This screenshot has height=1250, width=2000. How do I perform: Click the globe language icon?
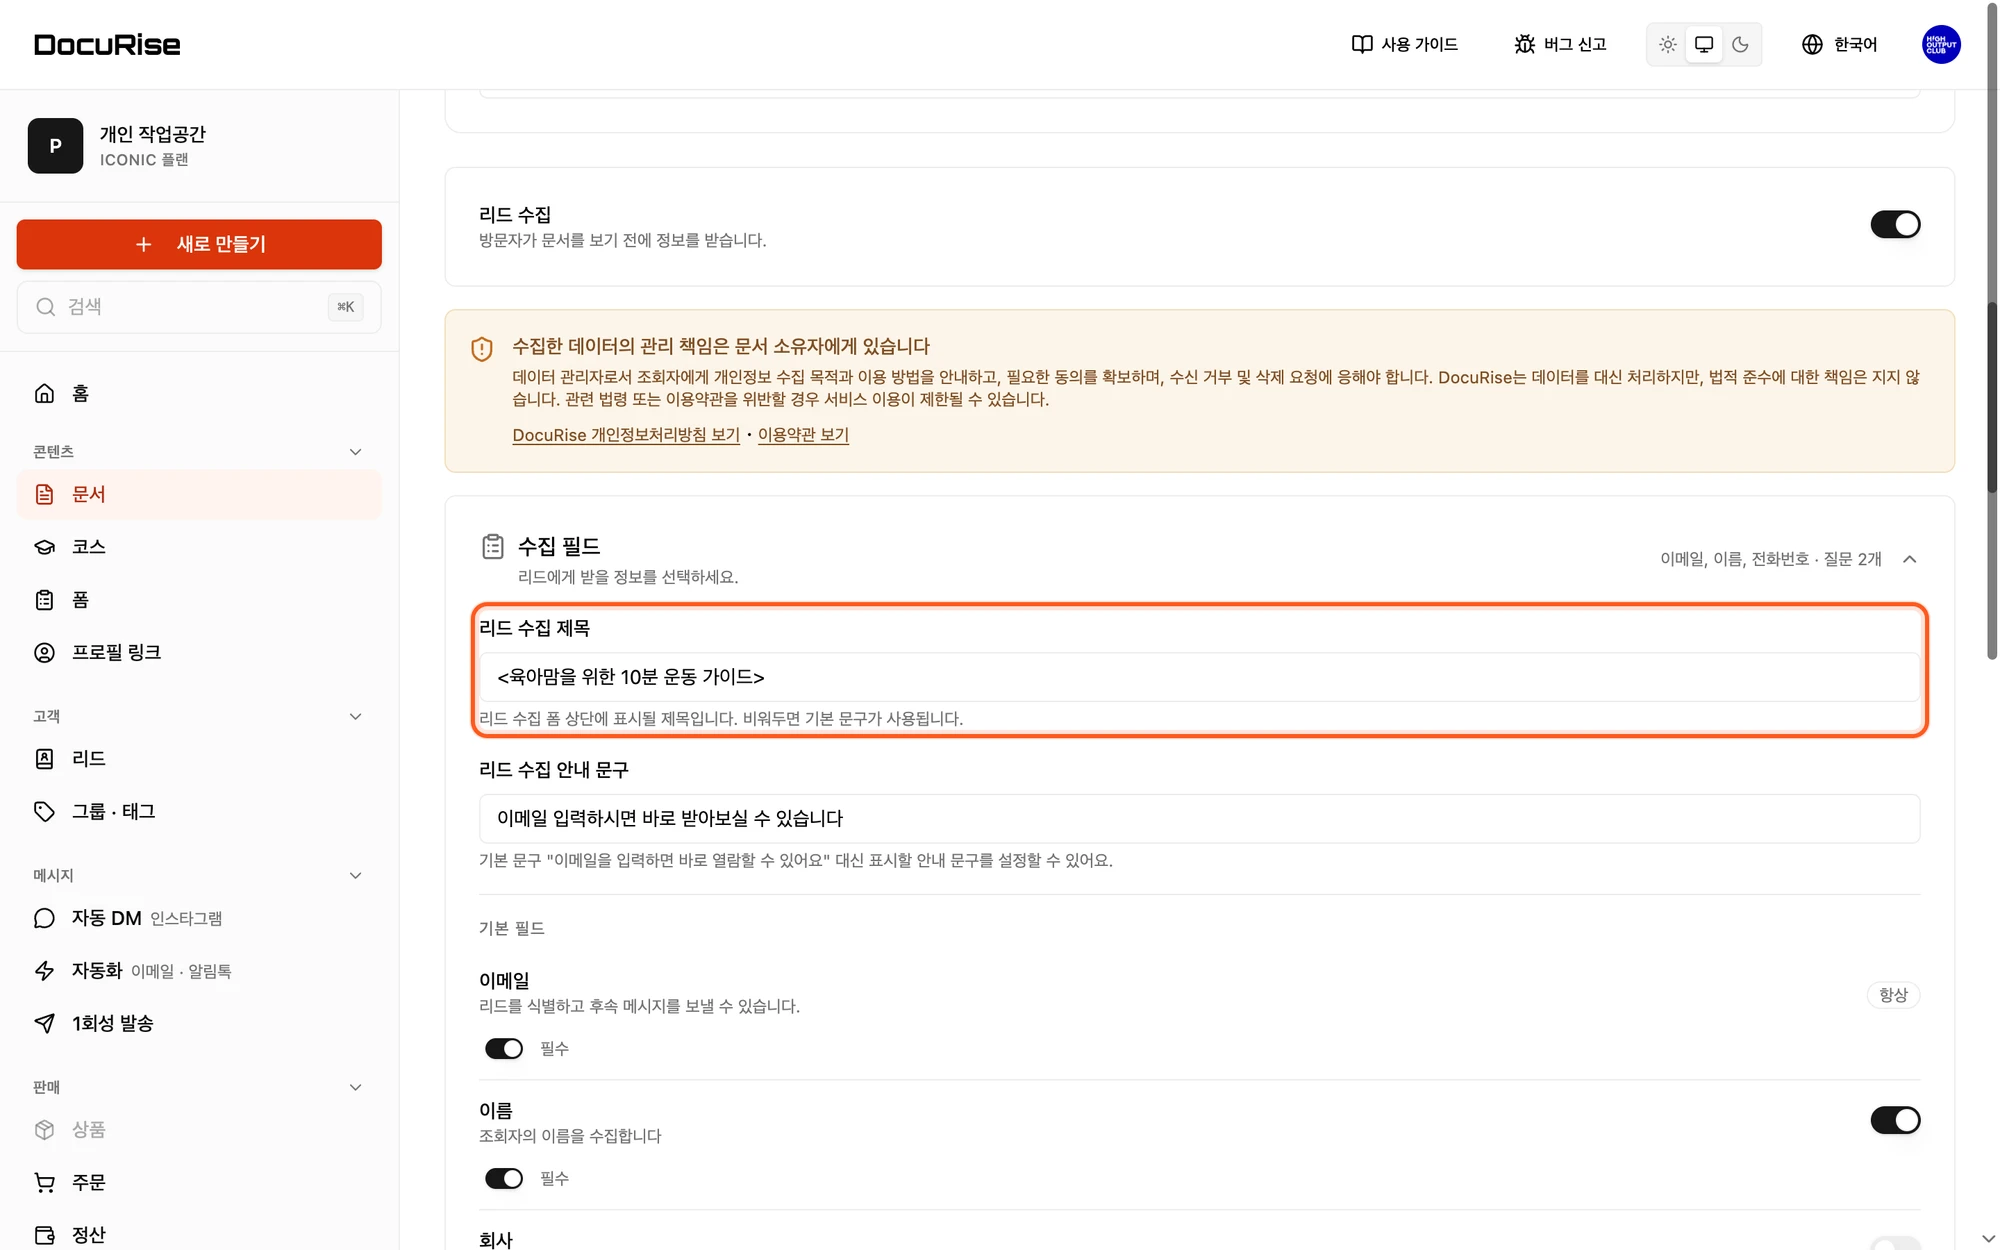coord(1812,44)
